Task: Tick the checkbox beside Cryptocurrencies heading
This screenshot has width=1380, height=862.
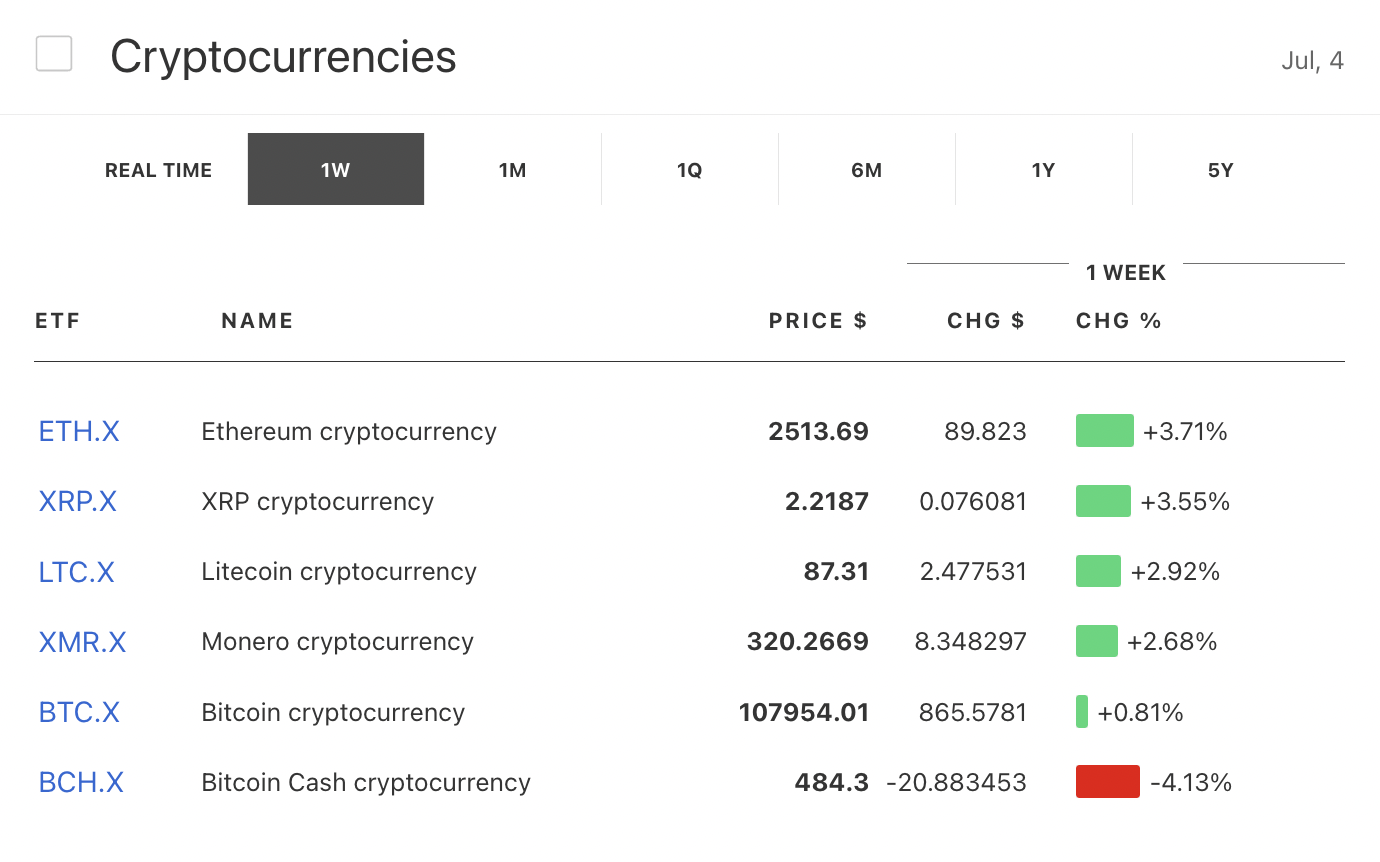Action: pos(54,54)
